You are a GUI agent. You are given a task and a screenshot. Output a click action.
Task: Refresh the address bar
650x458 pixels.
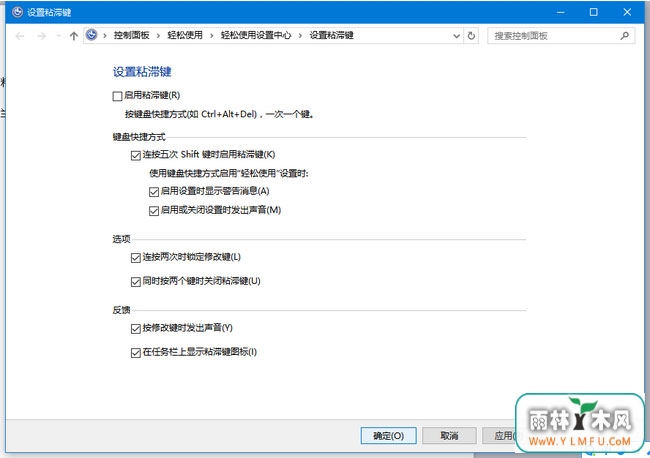tap(471, 36)
